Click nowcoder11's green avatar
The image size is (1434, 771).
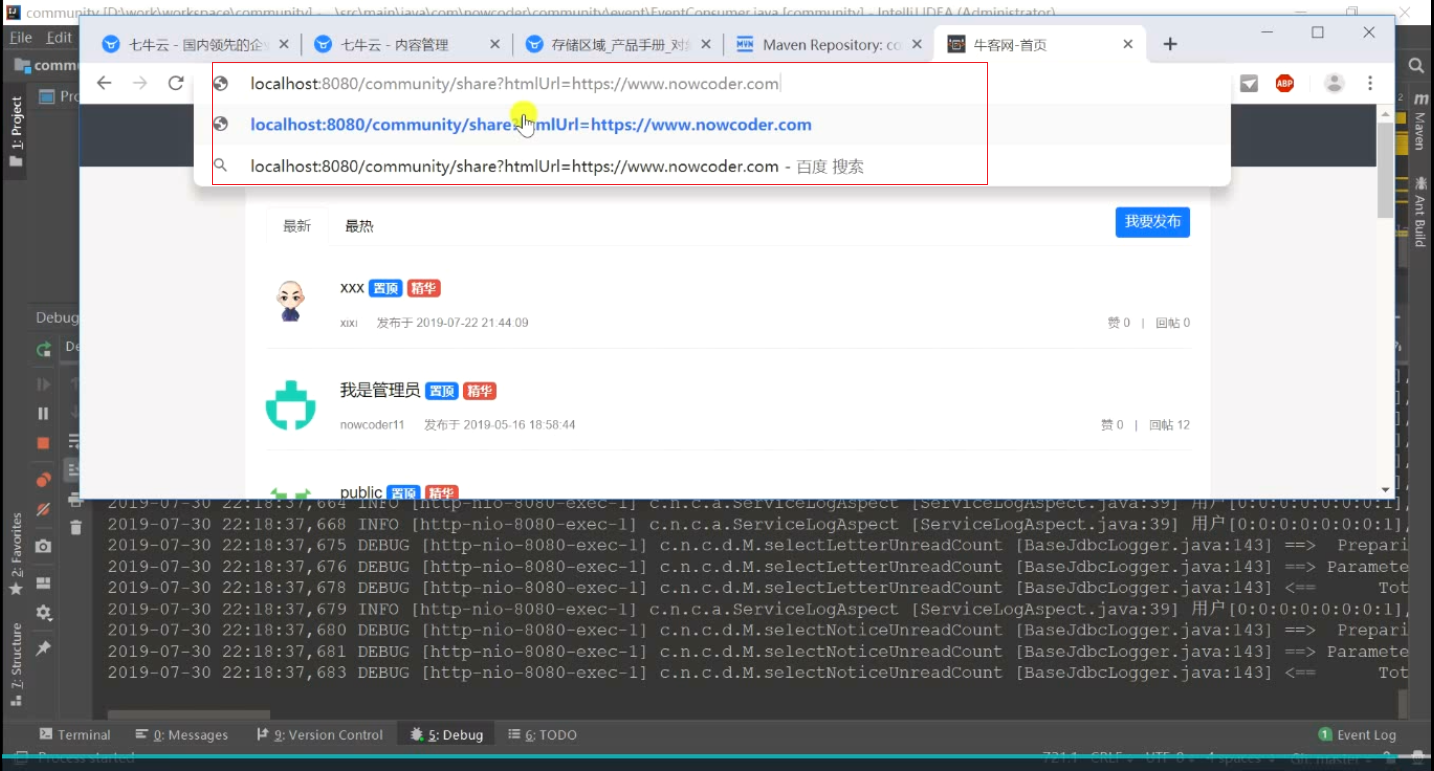[290, 404]
